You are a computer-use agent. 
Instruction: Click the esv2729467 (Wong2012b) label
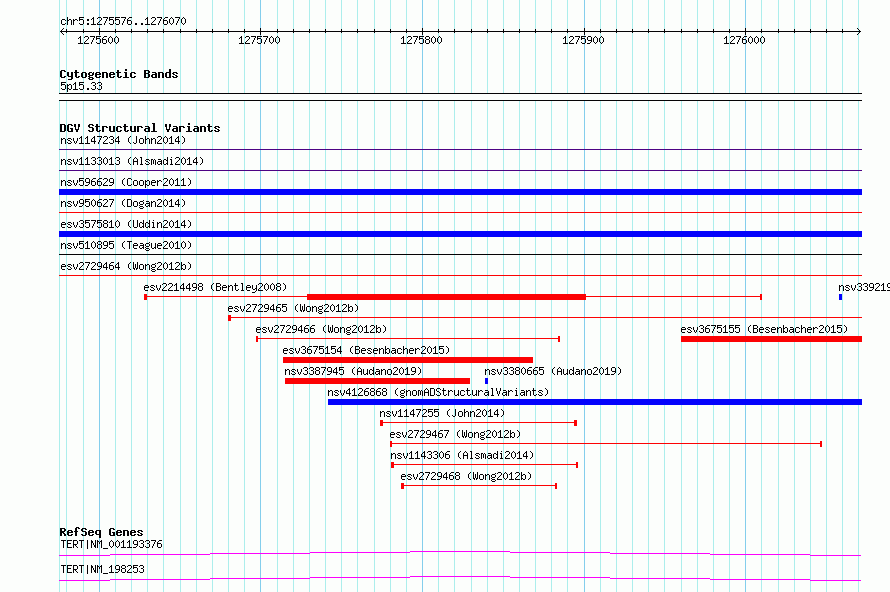tap(455, 434)
